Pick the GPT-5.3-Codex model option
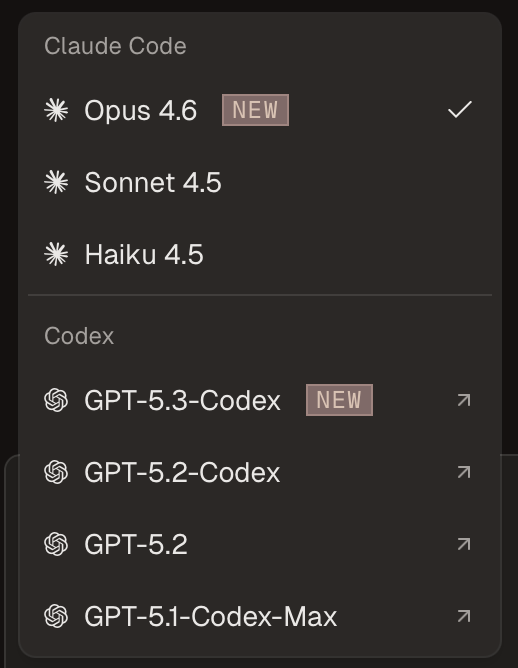This screenshot has height=668, width=518. click(260, 400)
